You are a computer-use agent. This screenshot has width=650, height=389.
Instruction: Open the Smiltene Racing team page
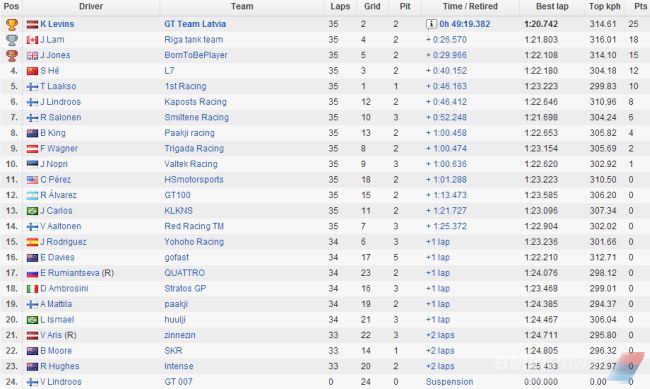point(196,117)
